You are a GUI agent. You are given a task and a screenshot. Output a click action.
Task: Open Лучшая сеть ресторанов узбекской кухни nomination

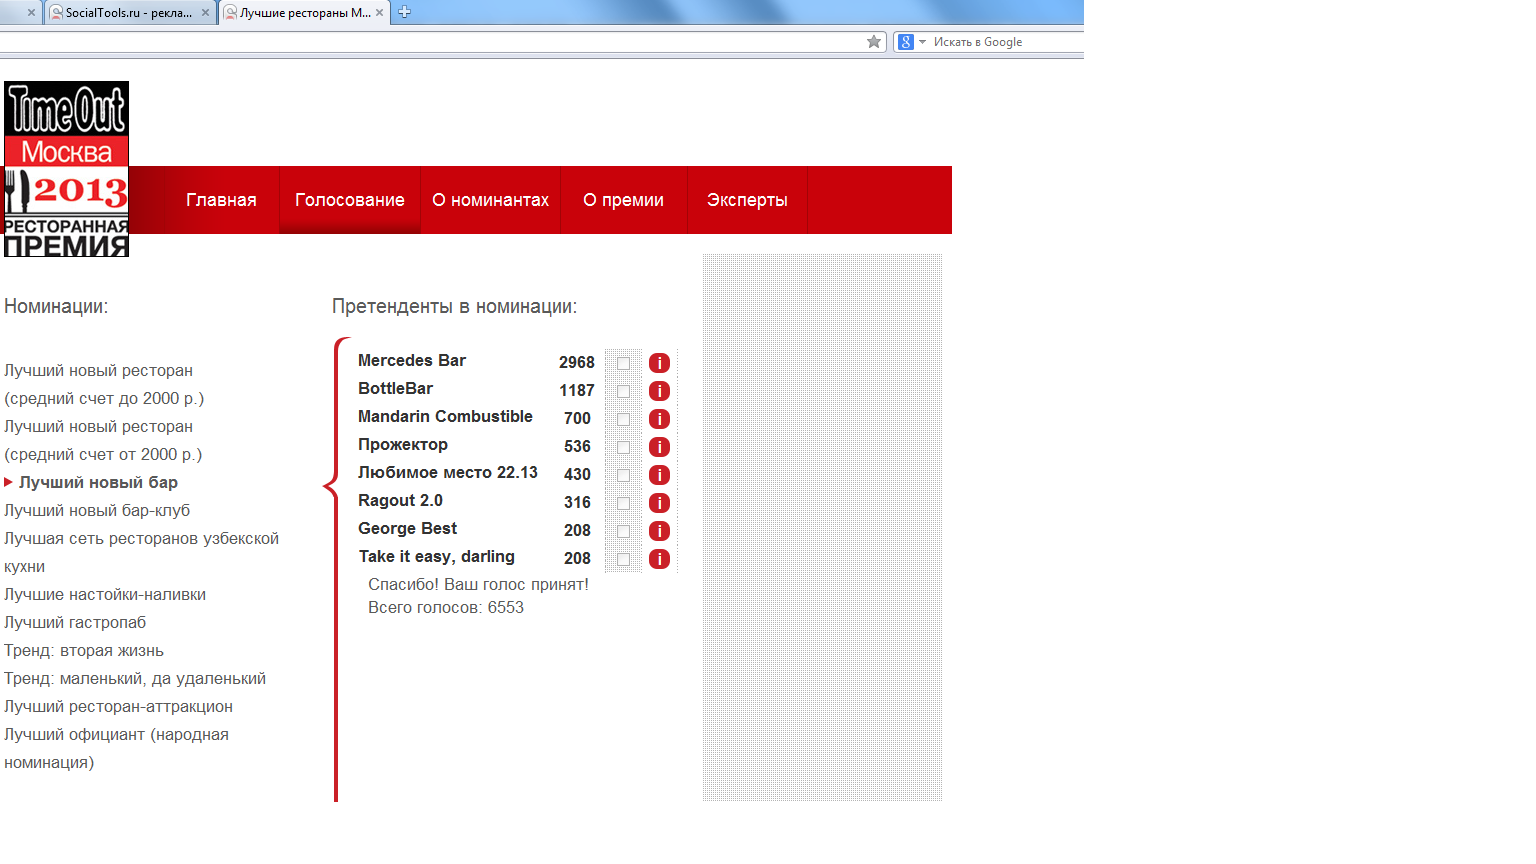click(141, 552)
